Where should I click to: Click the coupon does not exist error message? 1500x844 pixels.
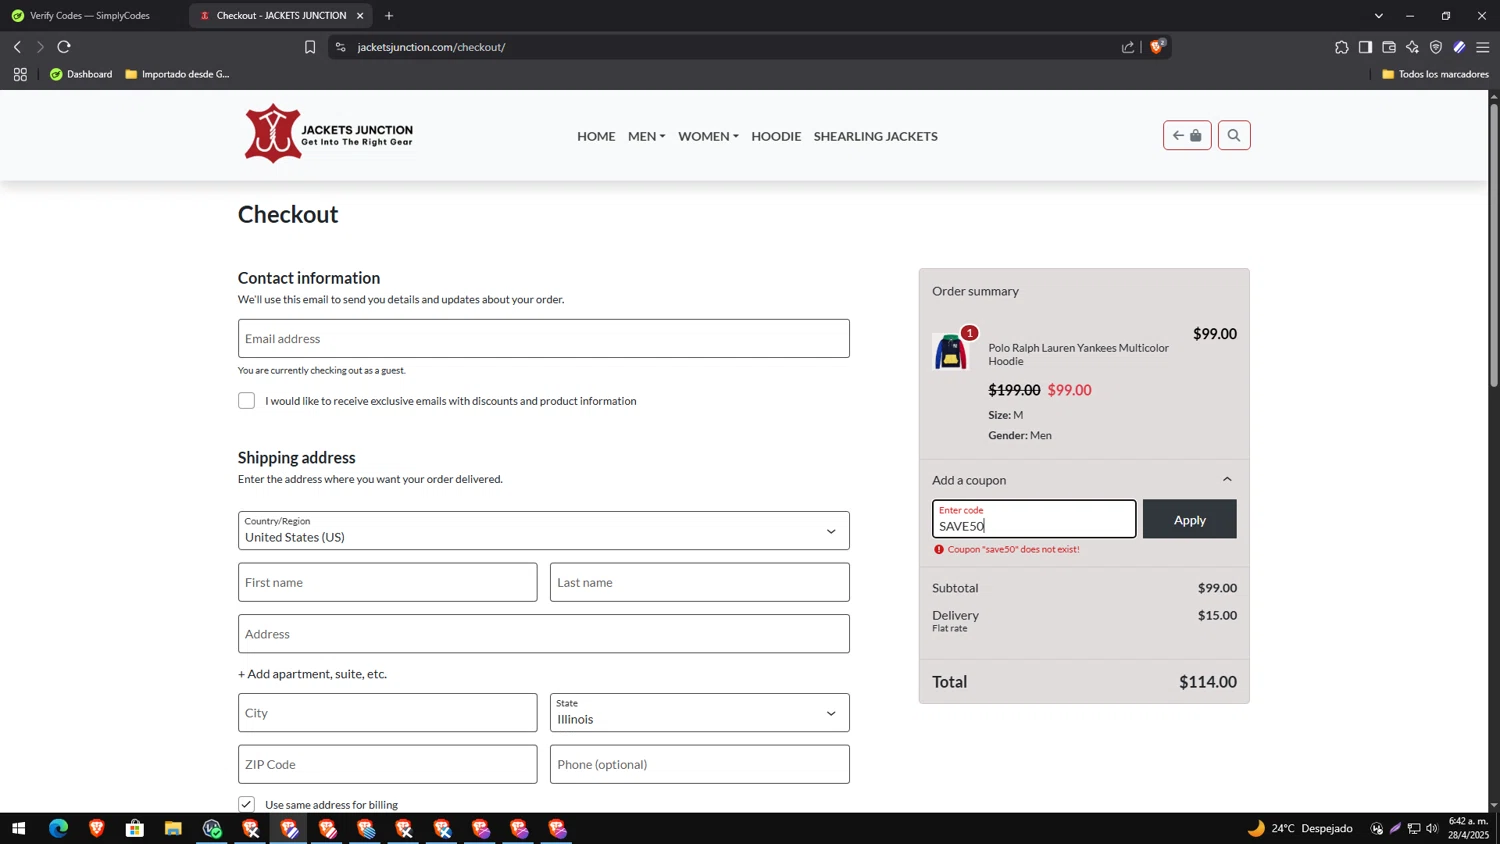point(1013,549)
